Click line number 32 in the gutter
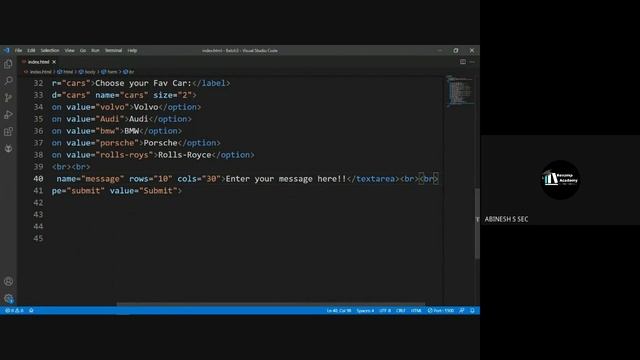Screen dimensions: 640x360 (x=38, y=83)
